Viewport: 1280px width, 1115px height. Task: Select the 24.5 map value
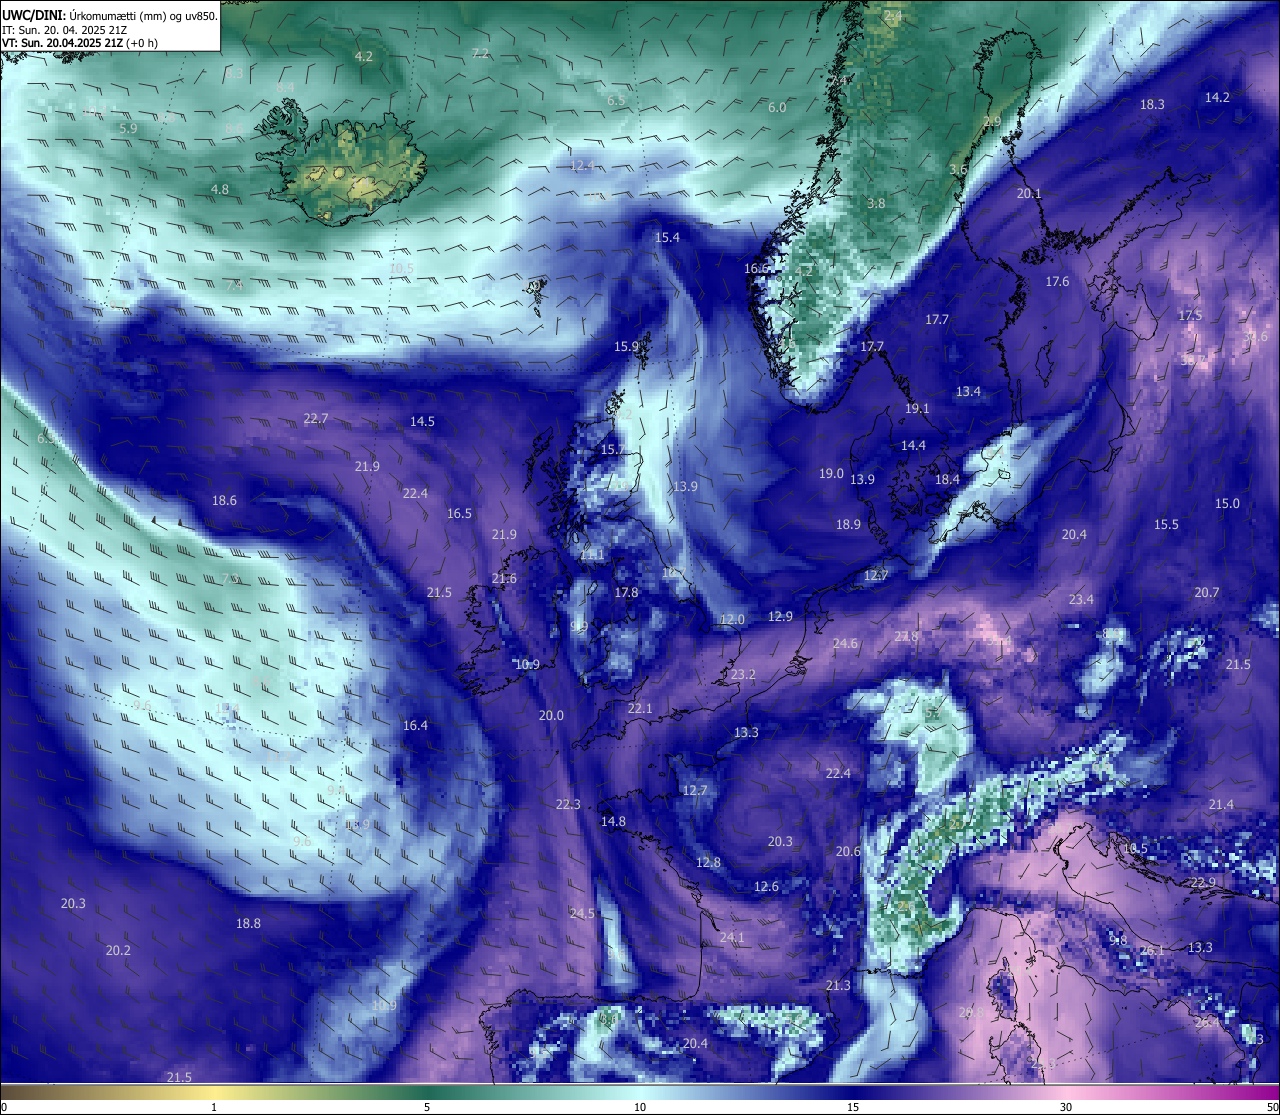tap(582, 913)
